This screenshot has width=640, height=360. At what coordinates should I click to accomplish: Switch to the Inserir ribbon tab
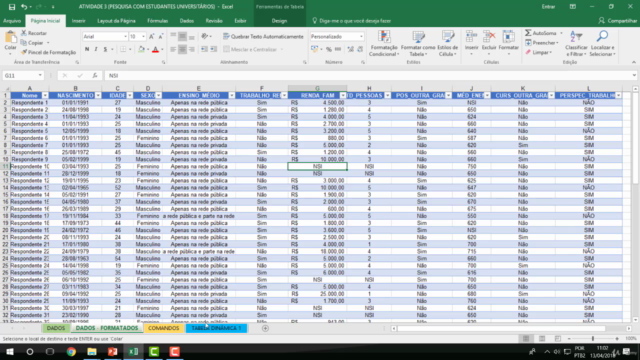click(x=78, y=21)
